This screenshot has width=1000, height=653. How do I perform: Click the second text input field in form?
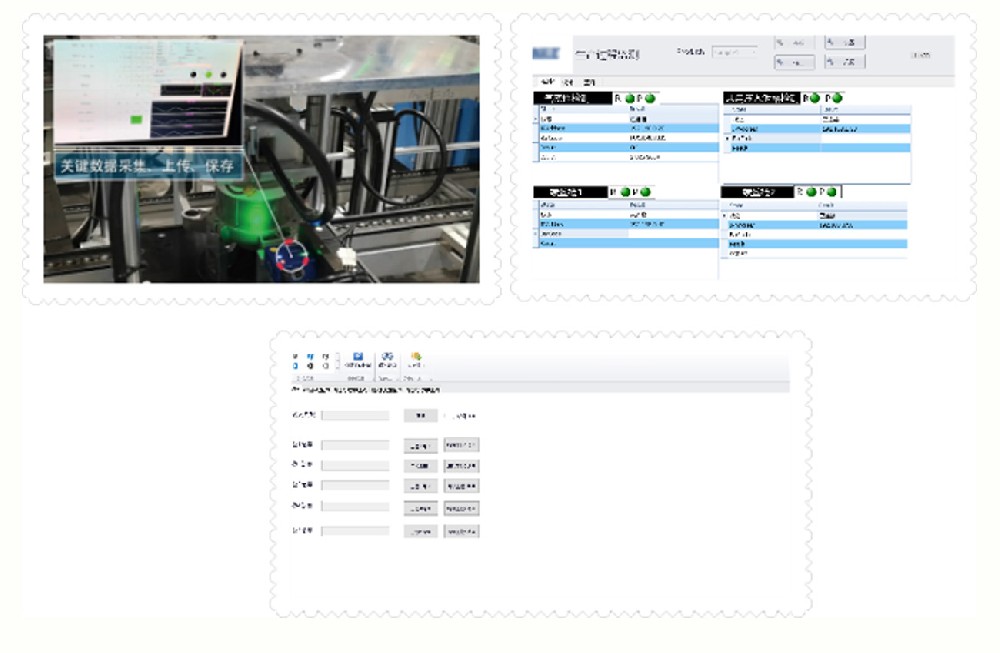pyautogui.click(x=355, y=445)
